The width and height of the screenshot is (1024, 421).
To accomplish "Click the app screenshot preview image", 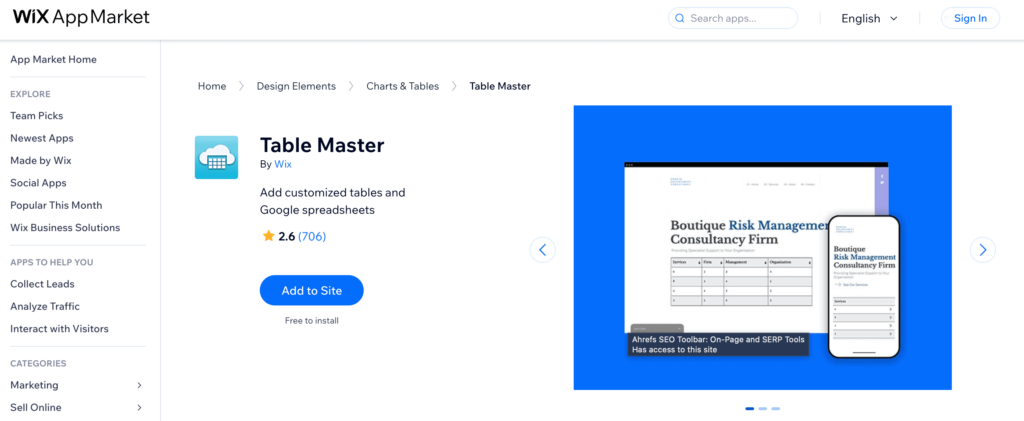I will click(x=763, y=248).
